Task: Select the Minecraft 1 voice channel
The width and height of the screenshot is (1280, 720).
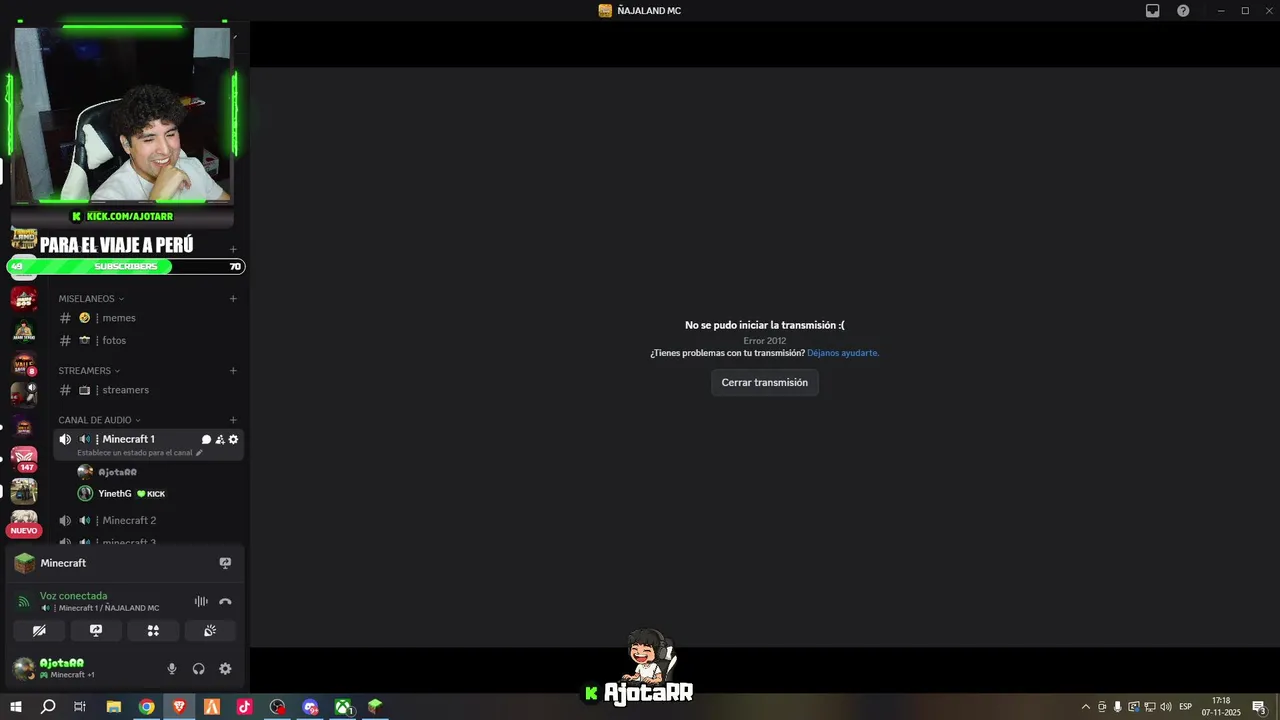Action: (x=127, y=440)
